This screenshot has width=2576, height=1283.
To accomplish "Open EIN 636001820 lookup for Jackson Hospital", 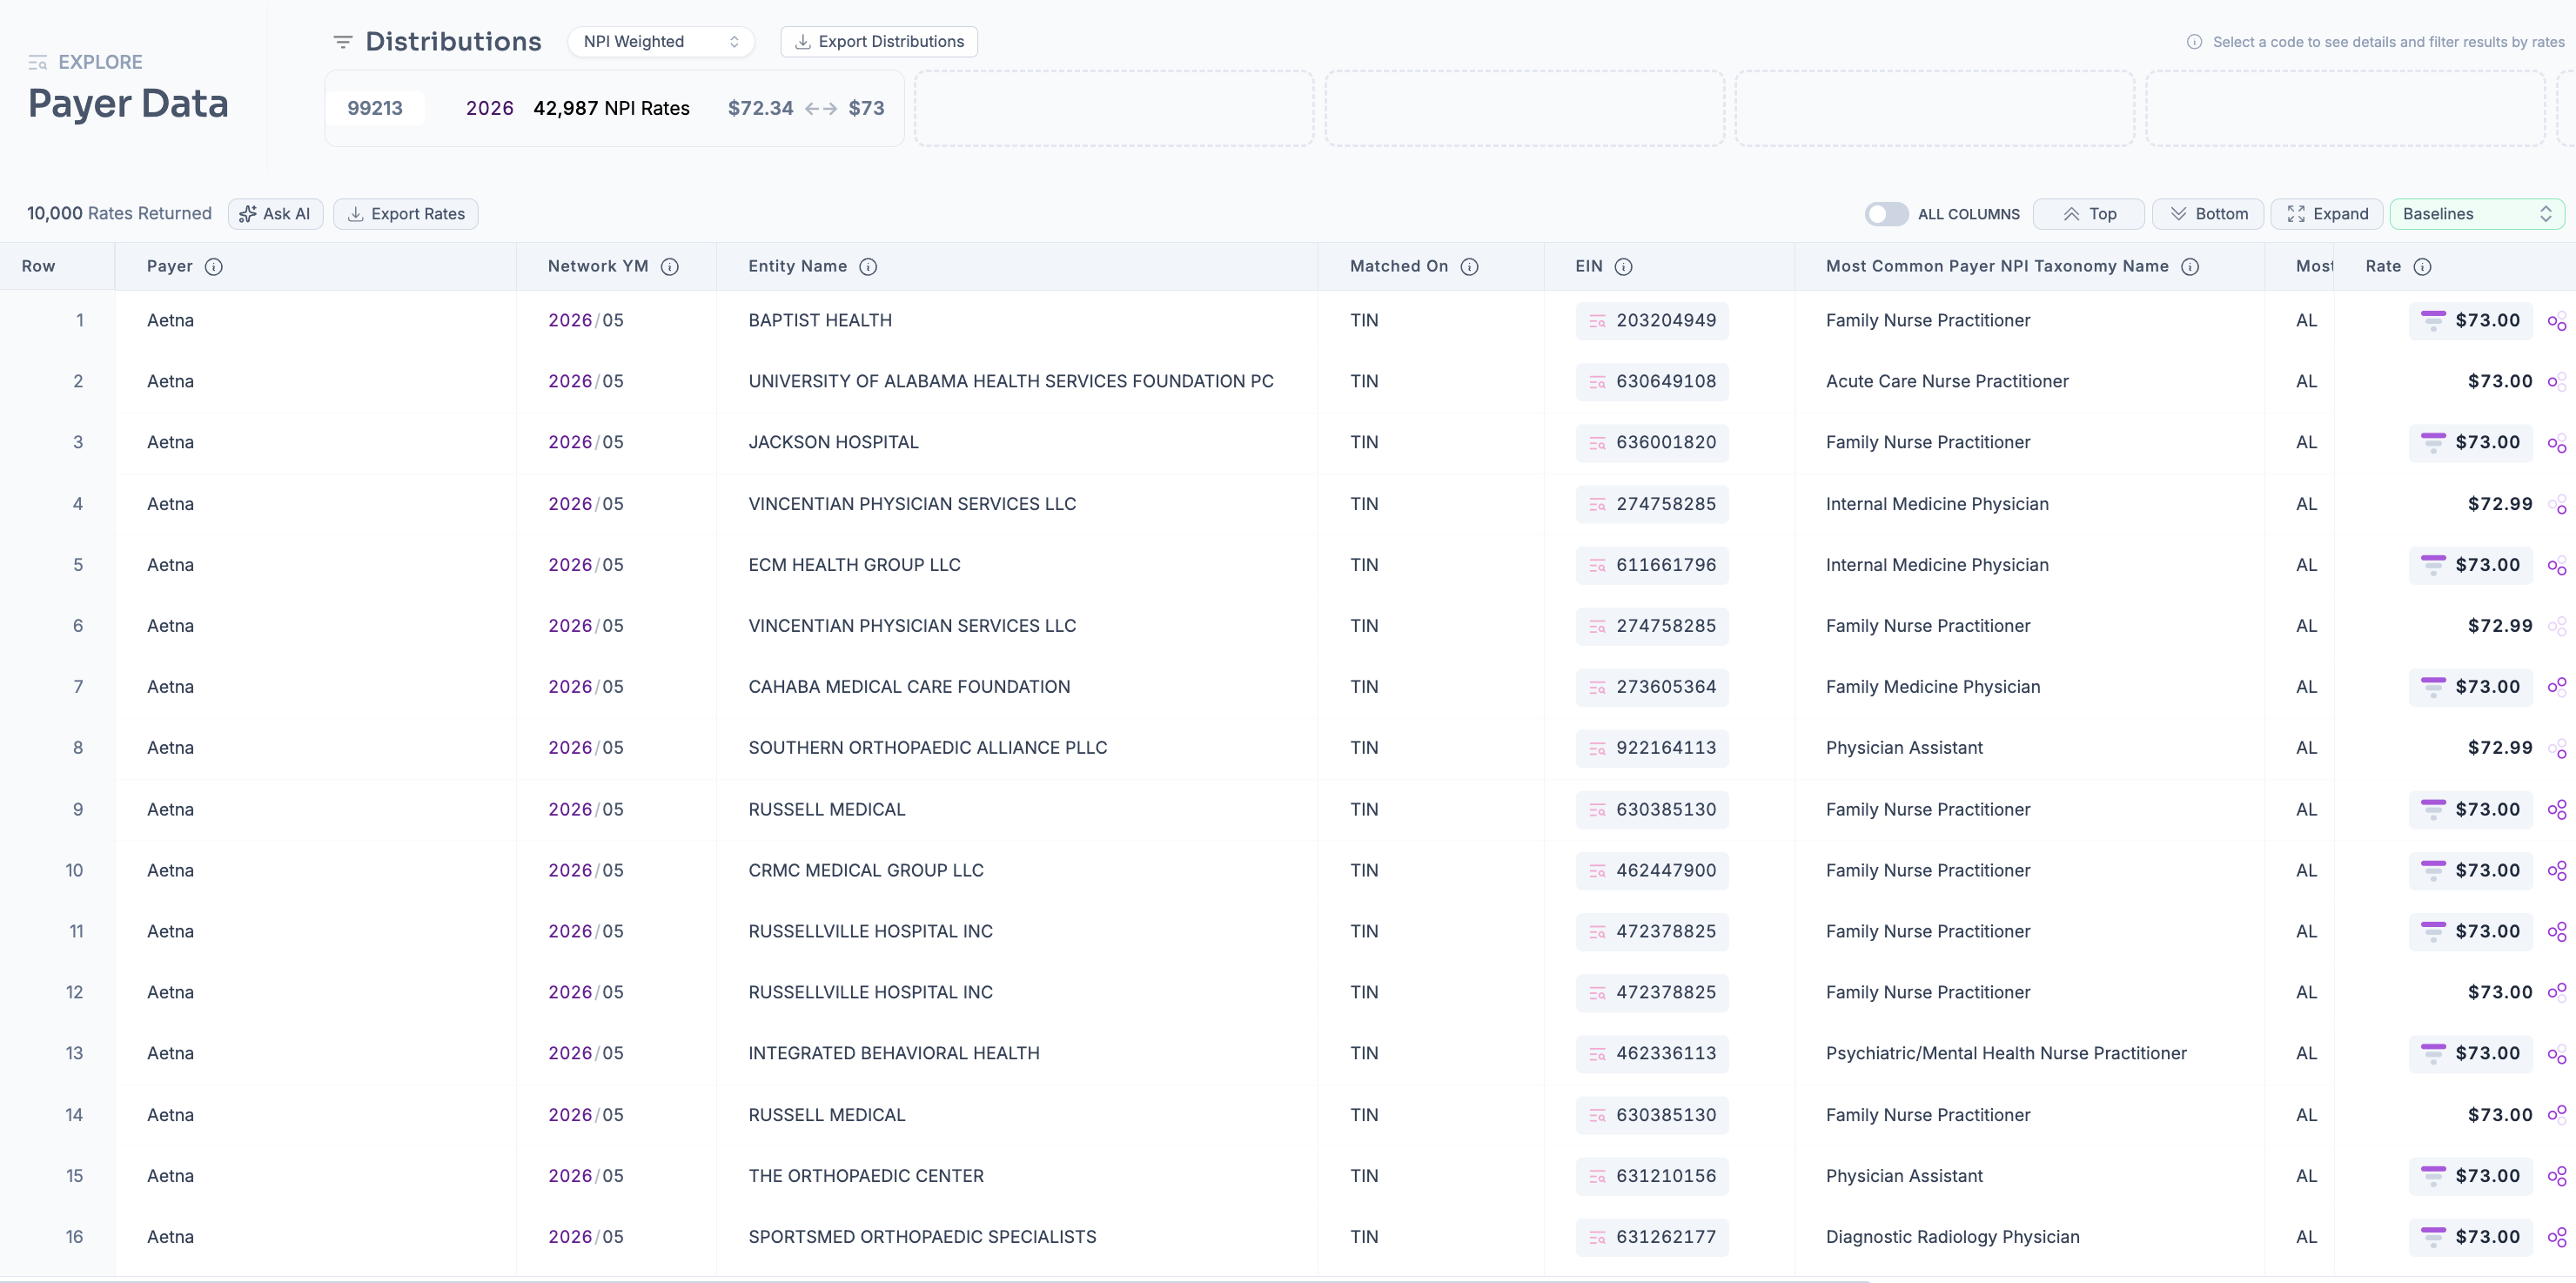I will click(1652, 443).
